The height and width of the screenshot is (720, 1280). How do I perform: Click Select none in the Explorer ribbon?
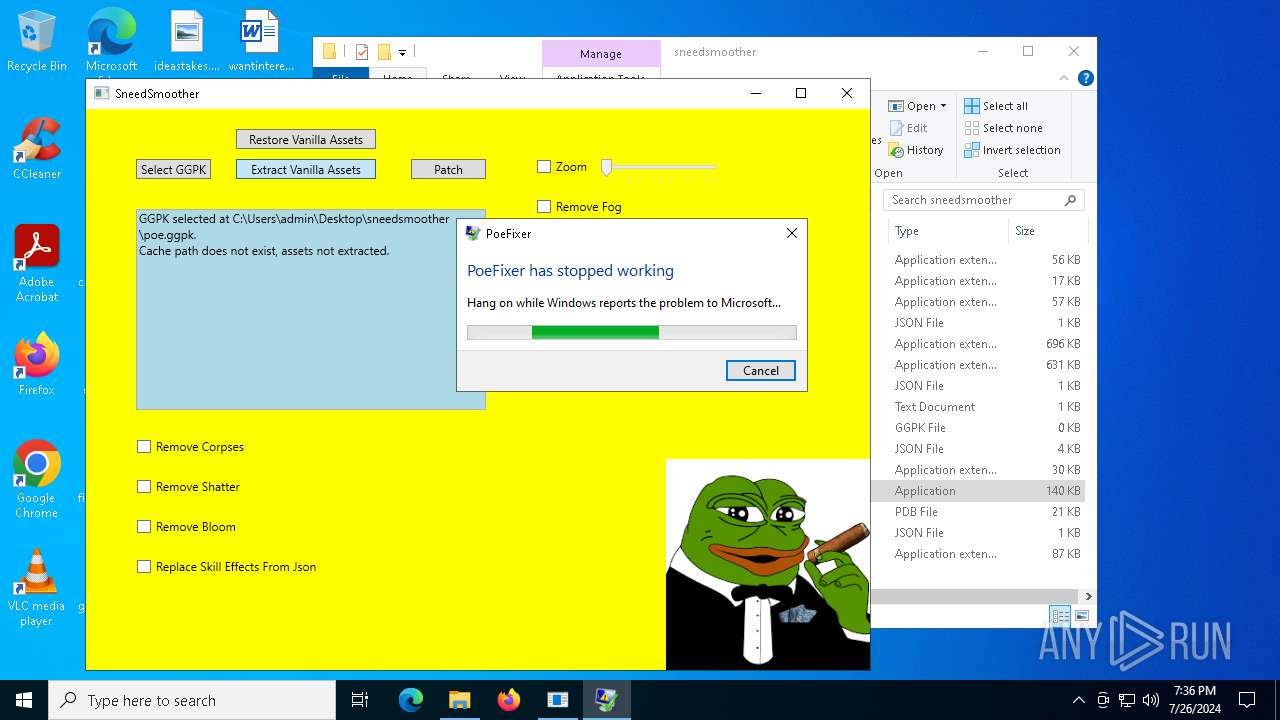(x=1003, y=128)
